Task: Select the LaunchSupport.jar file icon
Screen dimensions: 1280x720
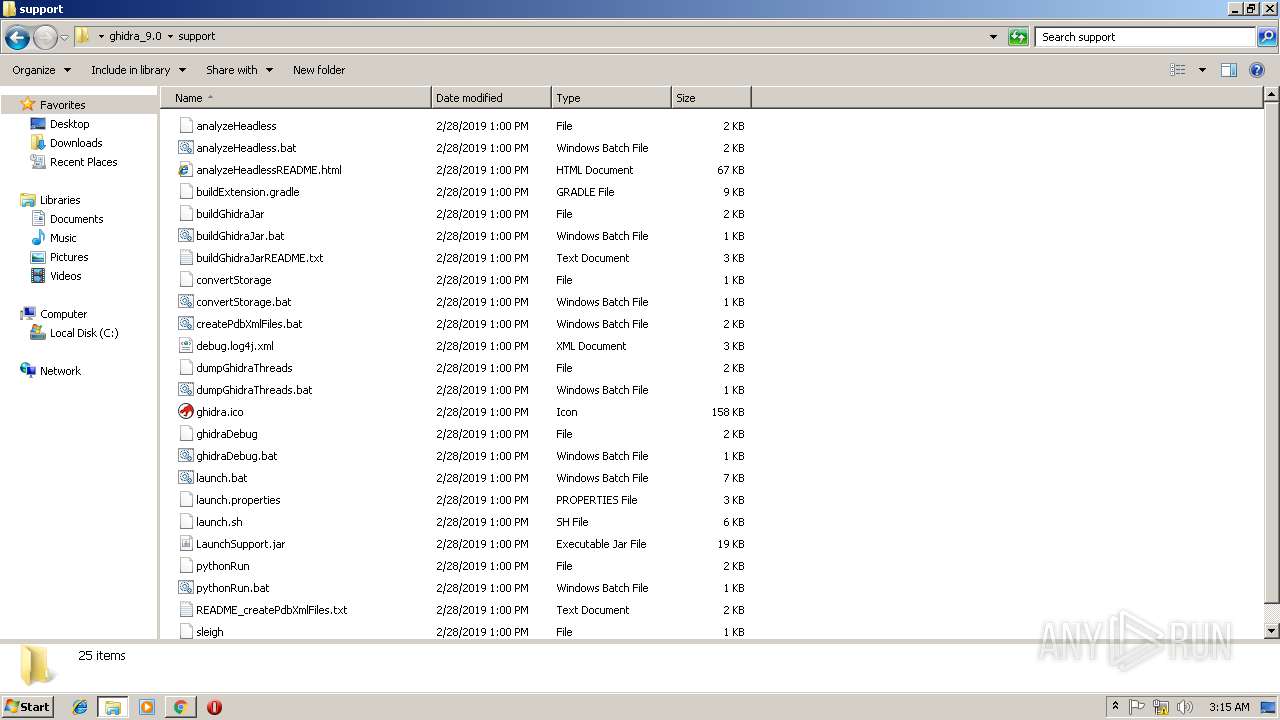Action: pyautogui.click(x=185, y=544)
